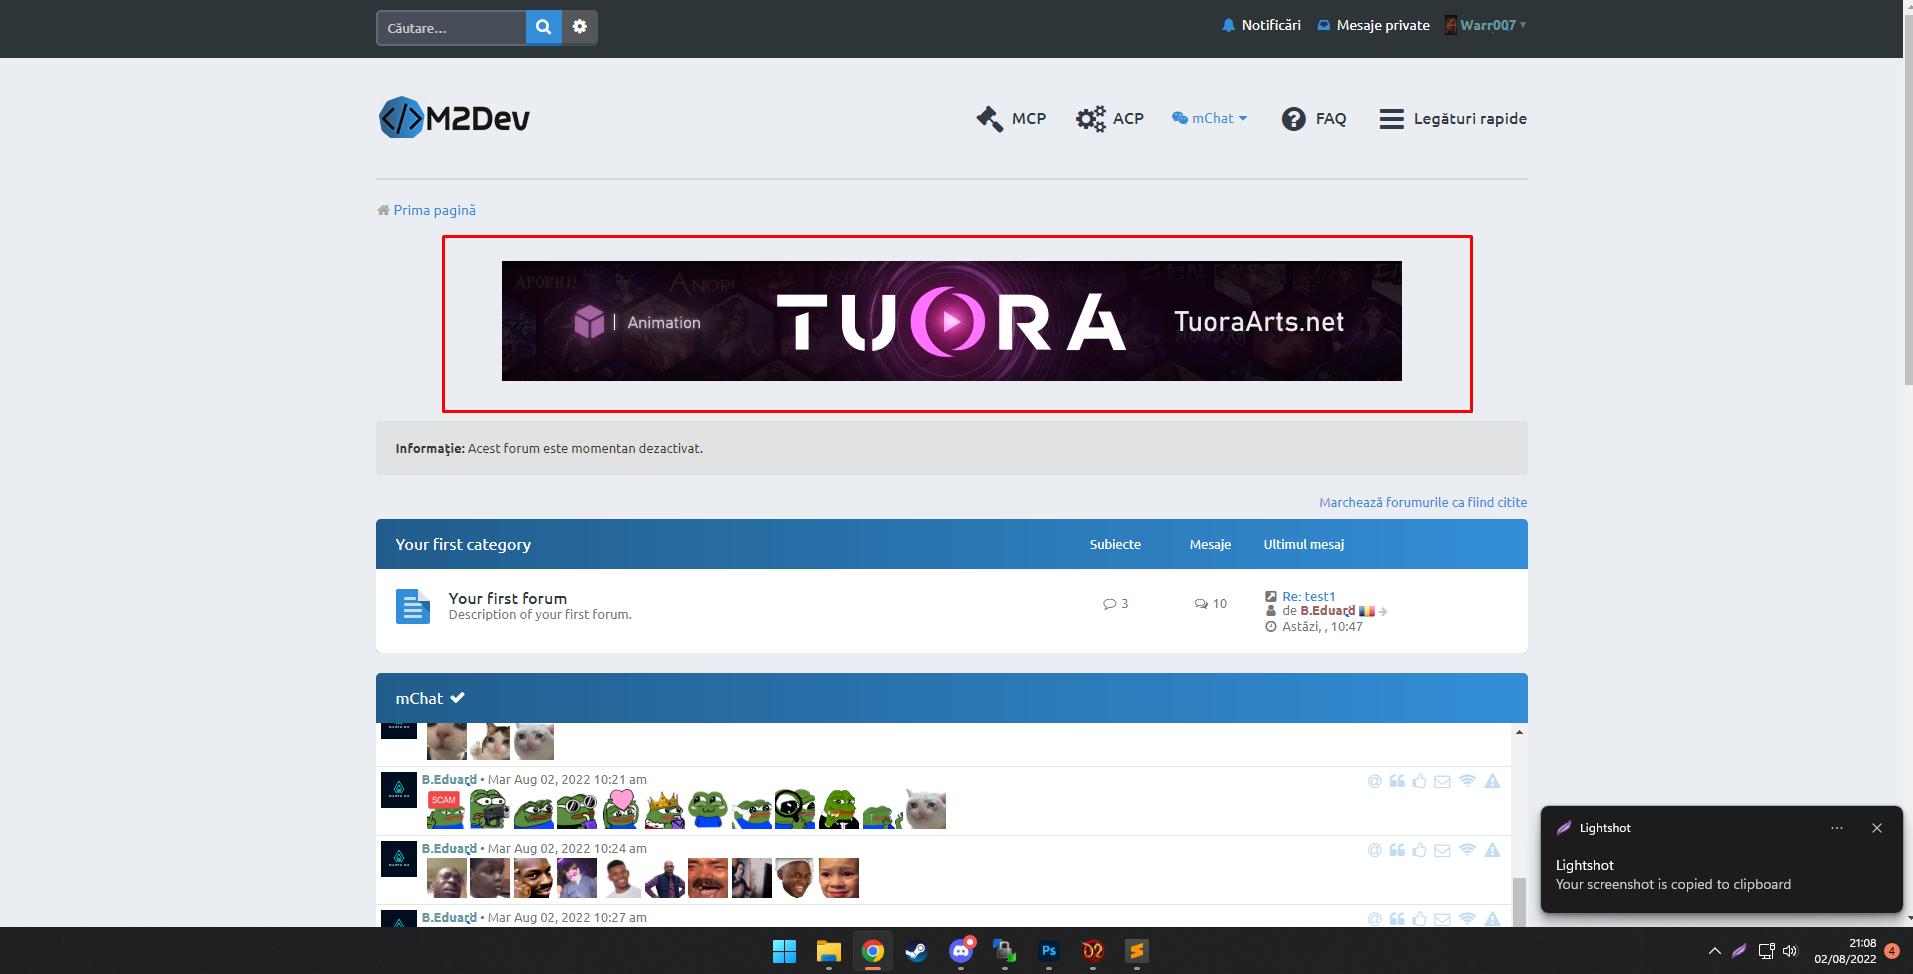This screenshot has width=1913, height=974.
Task: Open volume control in tray
Action: (1790, 951)
